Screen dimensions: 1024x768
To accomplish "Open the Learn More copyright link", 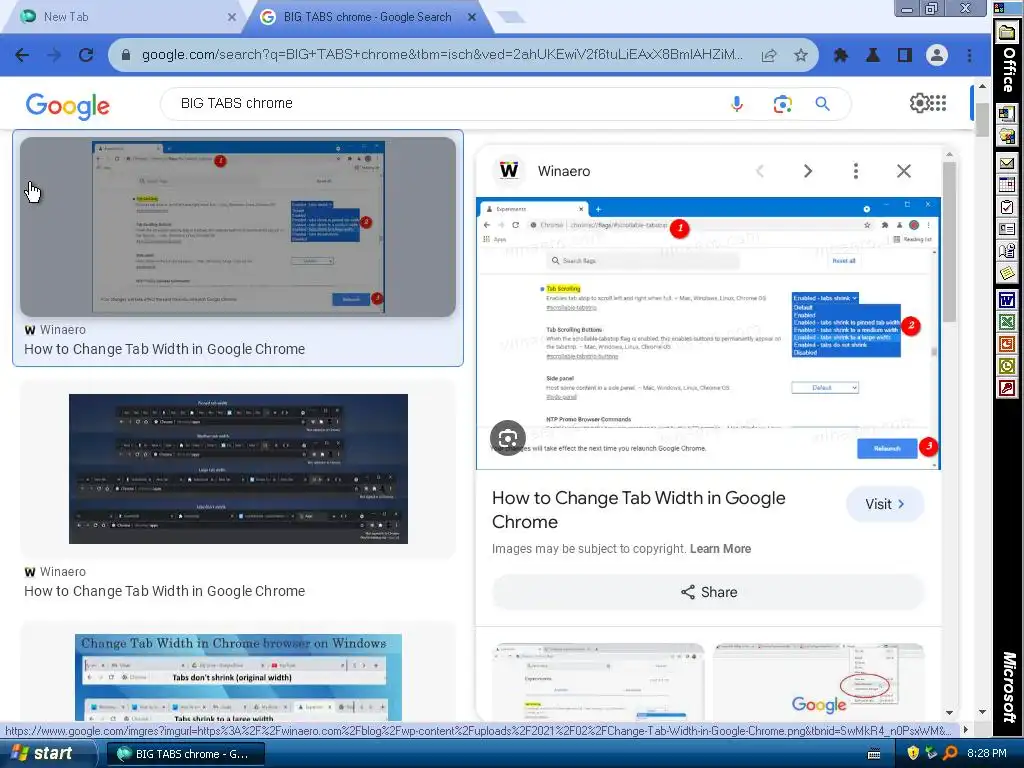I will point(720,549).
